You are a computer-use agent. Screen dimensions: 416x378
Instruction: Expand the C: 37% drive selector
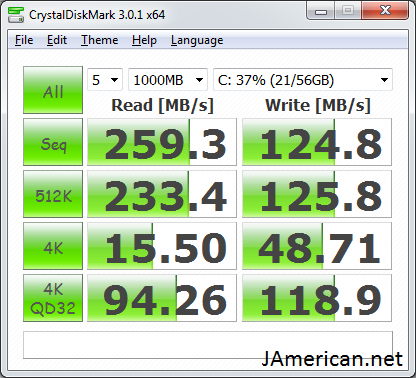point(303,80)
